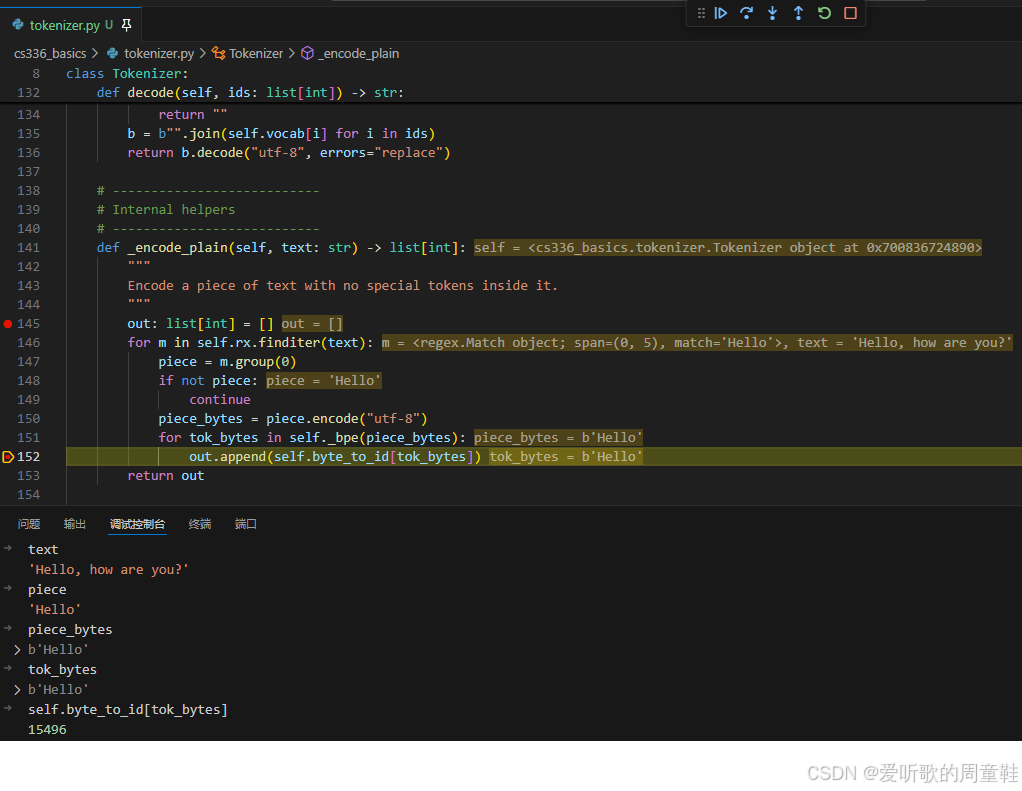Select the tokenizer.py editor tab
1022x791 pixels.
pyautogui.click(x=65, y=25)
